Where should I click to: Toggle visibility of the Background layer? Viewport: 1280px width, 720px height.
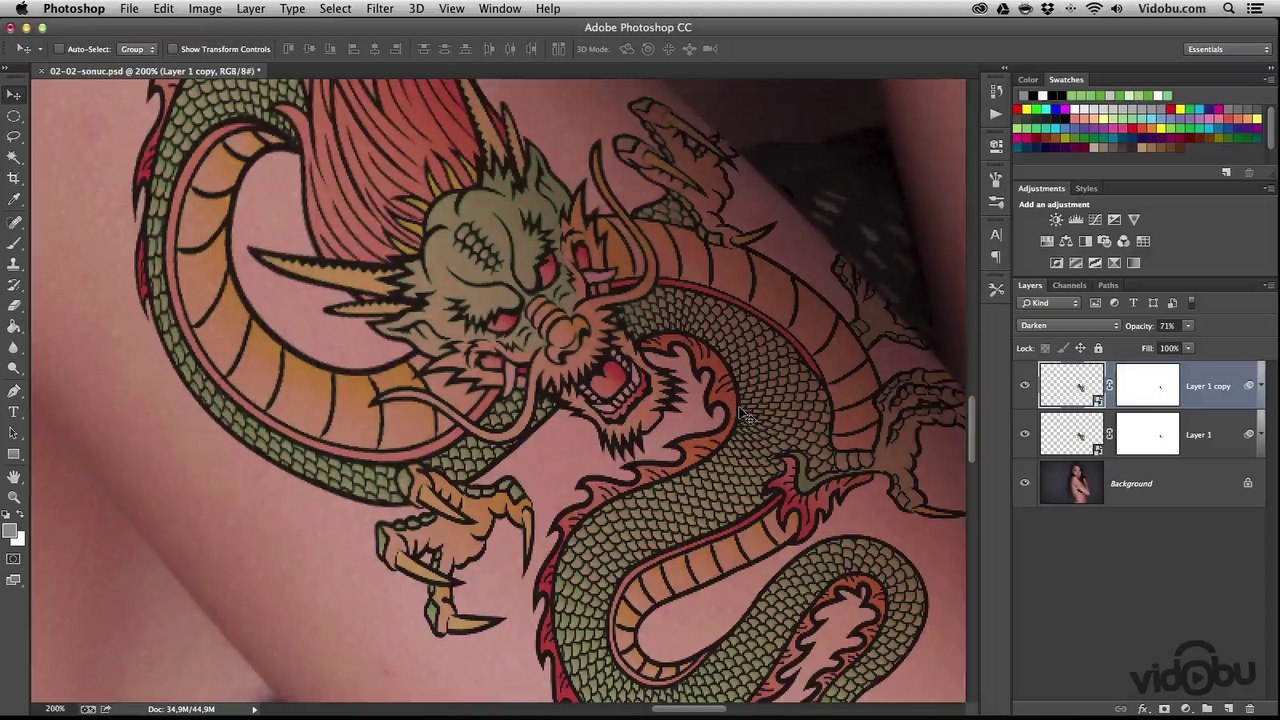pos(1024,483)
